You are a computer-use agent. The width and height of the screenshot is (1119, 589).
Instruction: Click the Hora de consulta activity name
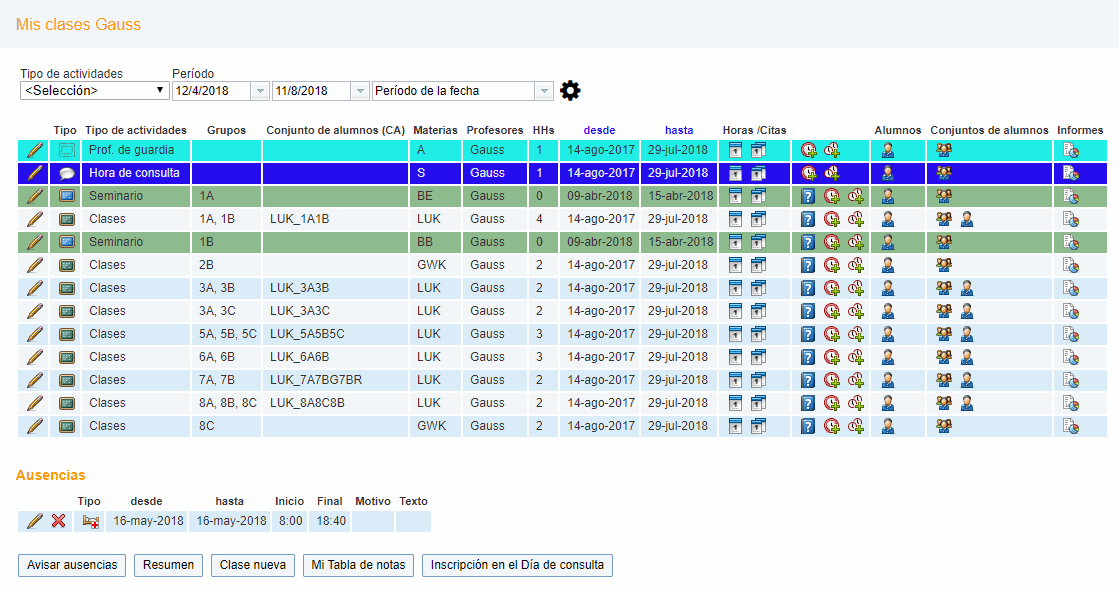pyautogui.click(x=134, y=173)
